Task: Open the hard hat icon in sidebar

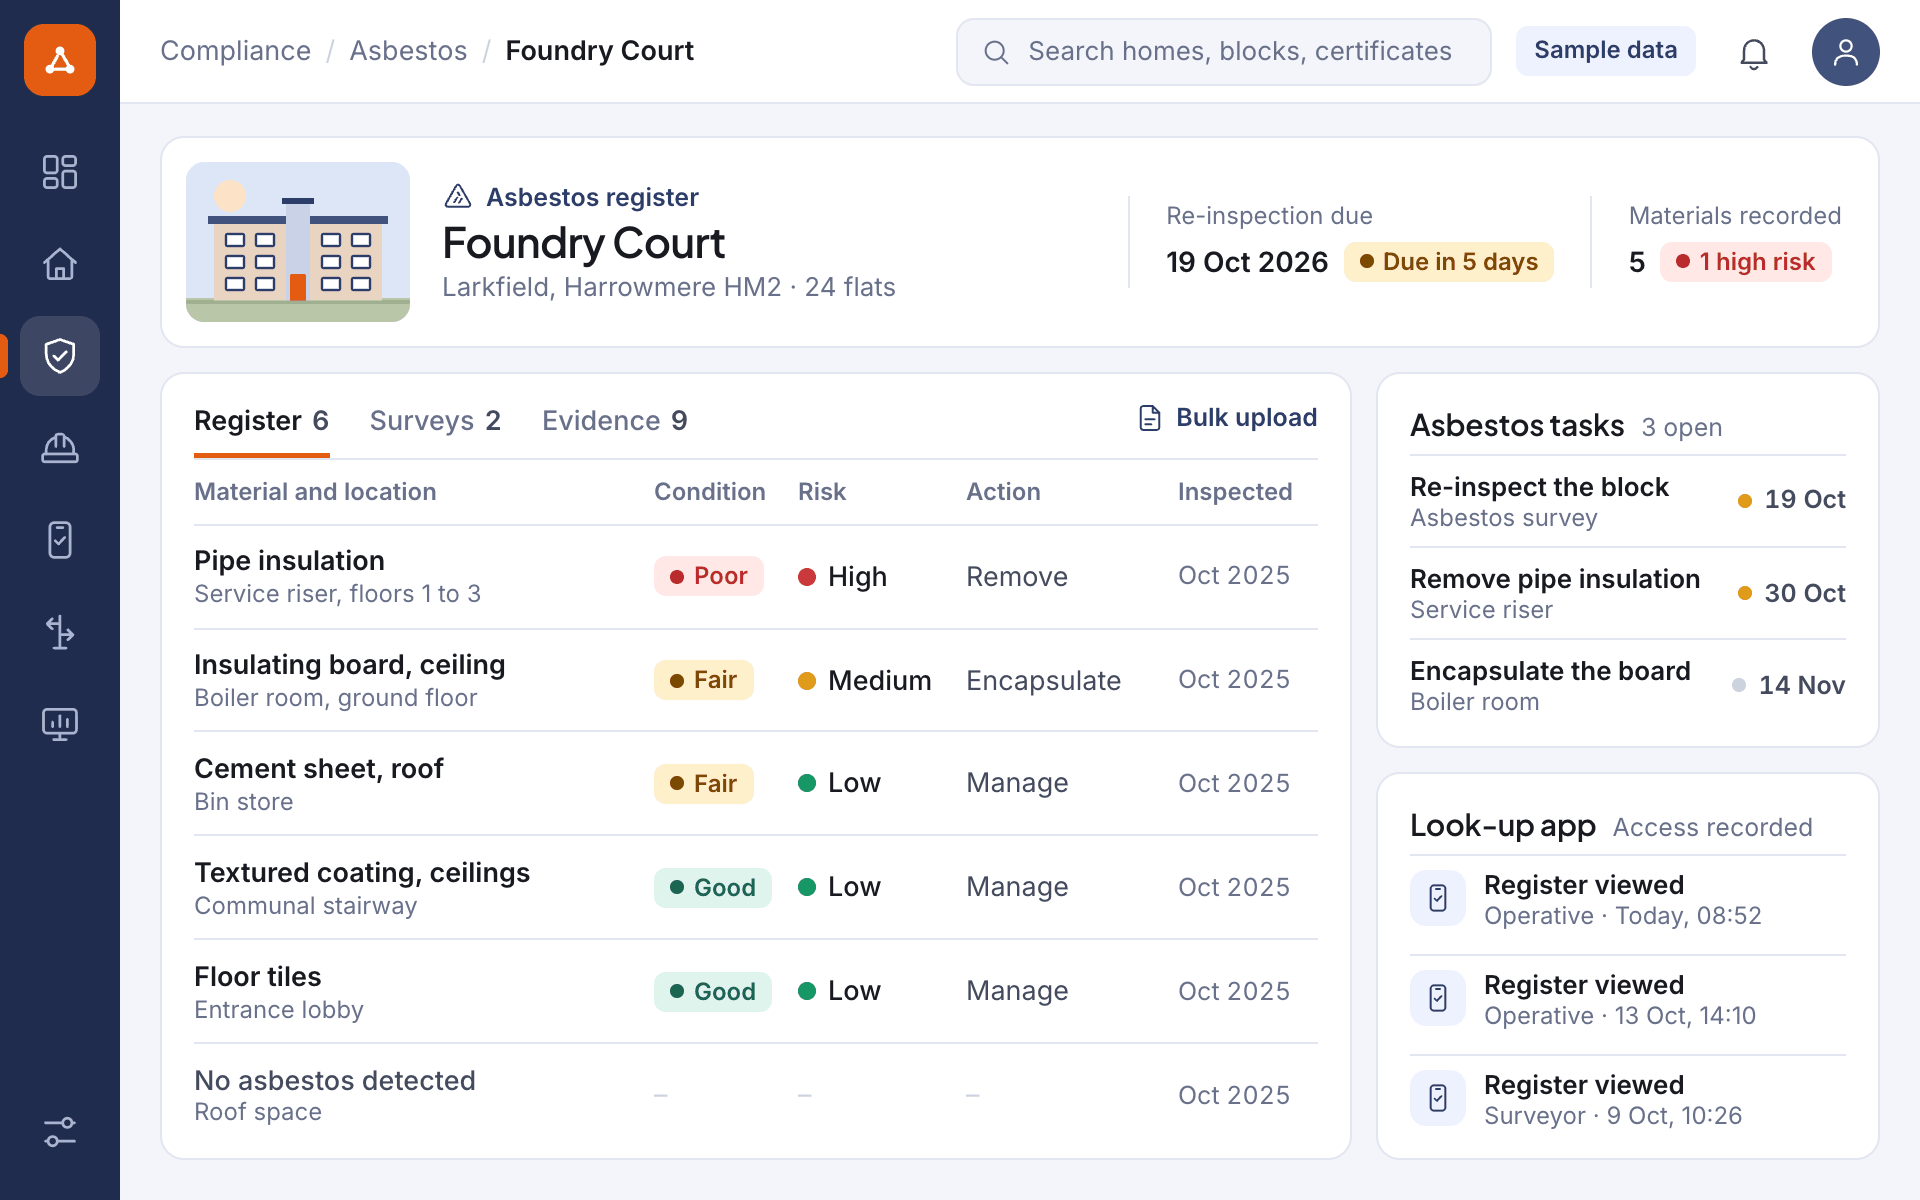Action: [60, 448]
